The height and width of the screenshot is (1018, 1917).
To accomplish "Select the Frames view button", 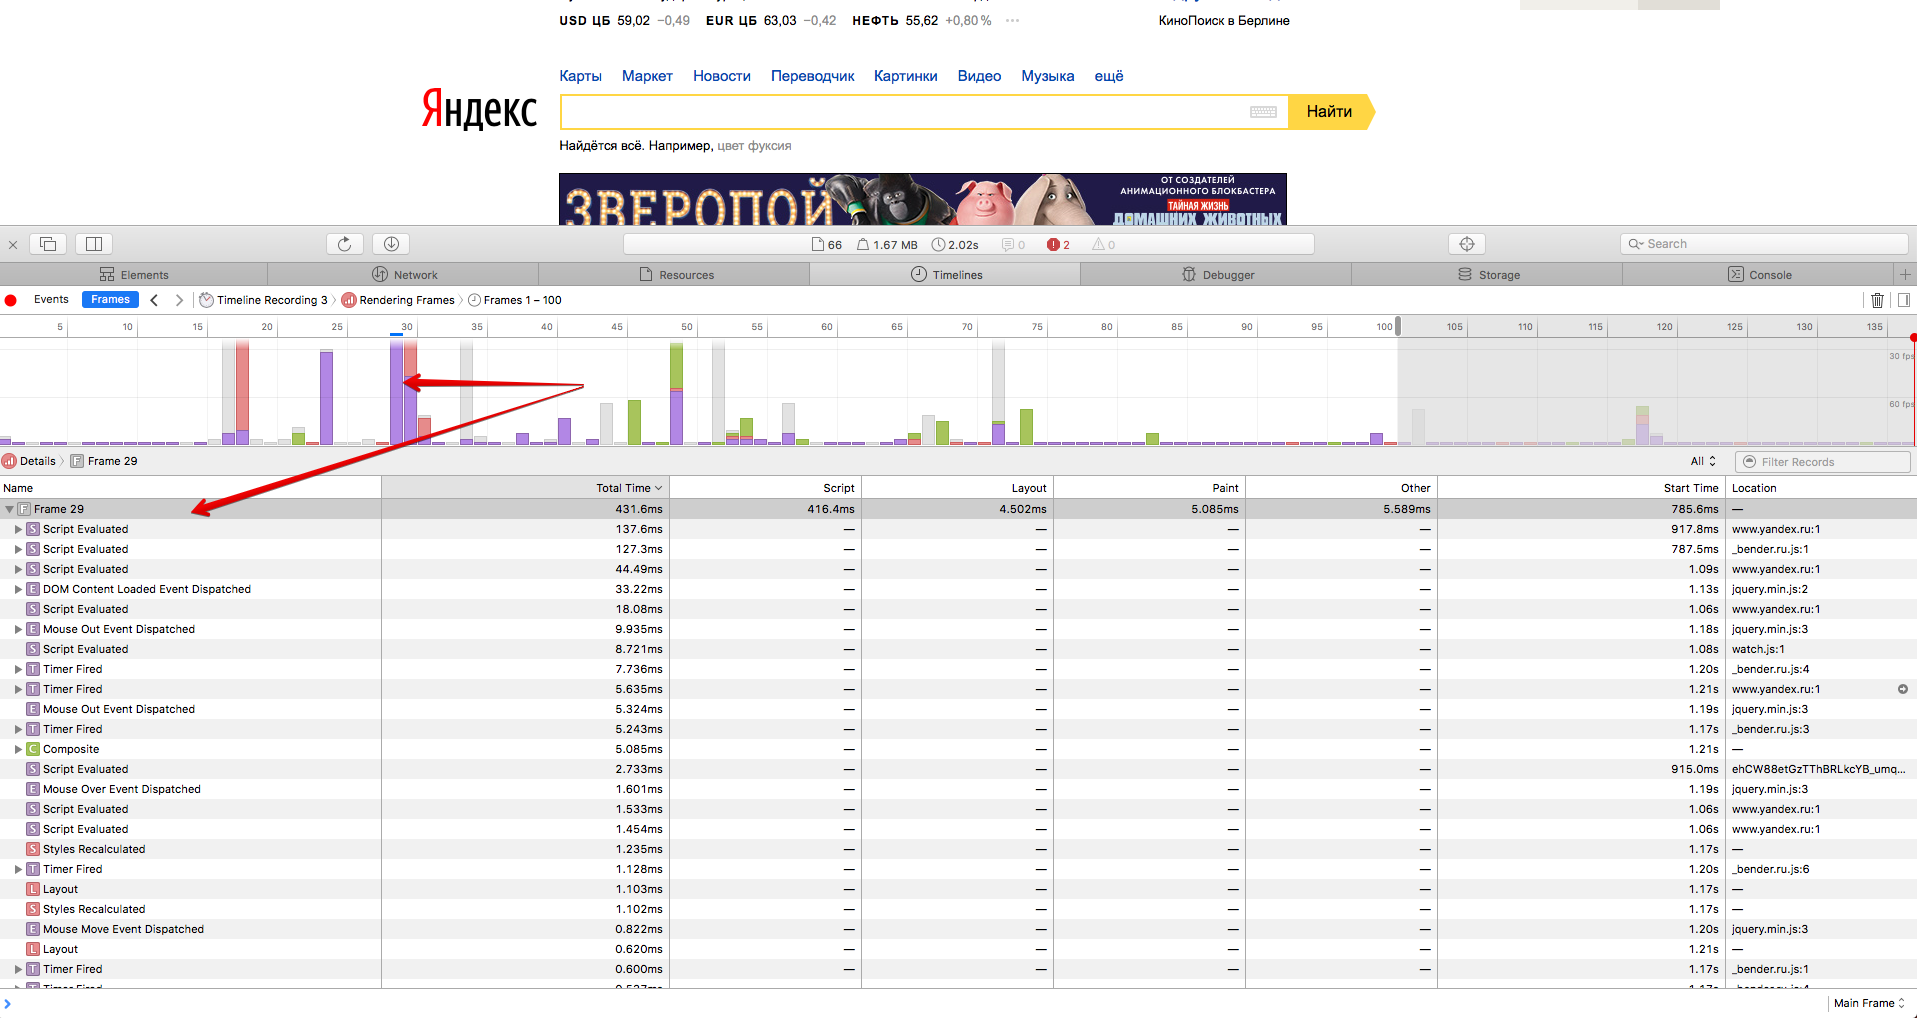I will coord(110,300).
